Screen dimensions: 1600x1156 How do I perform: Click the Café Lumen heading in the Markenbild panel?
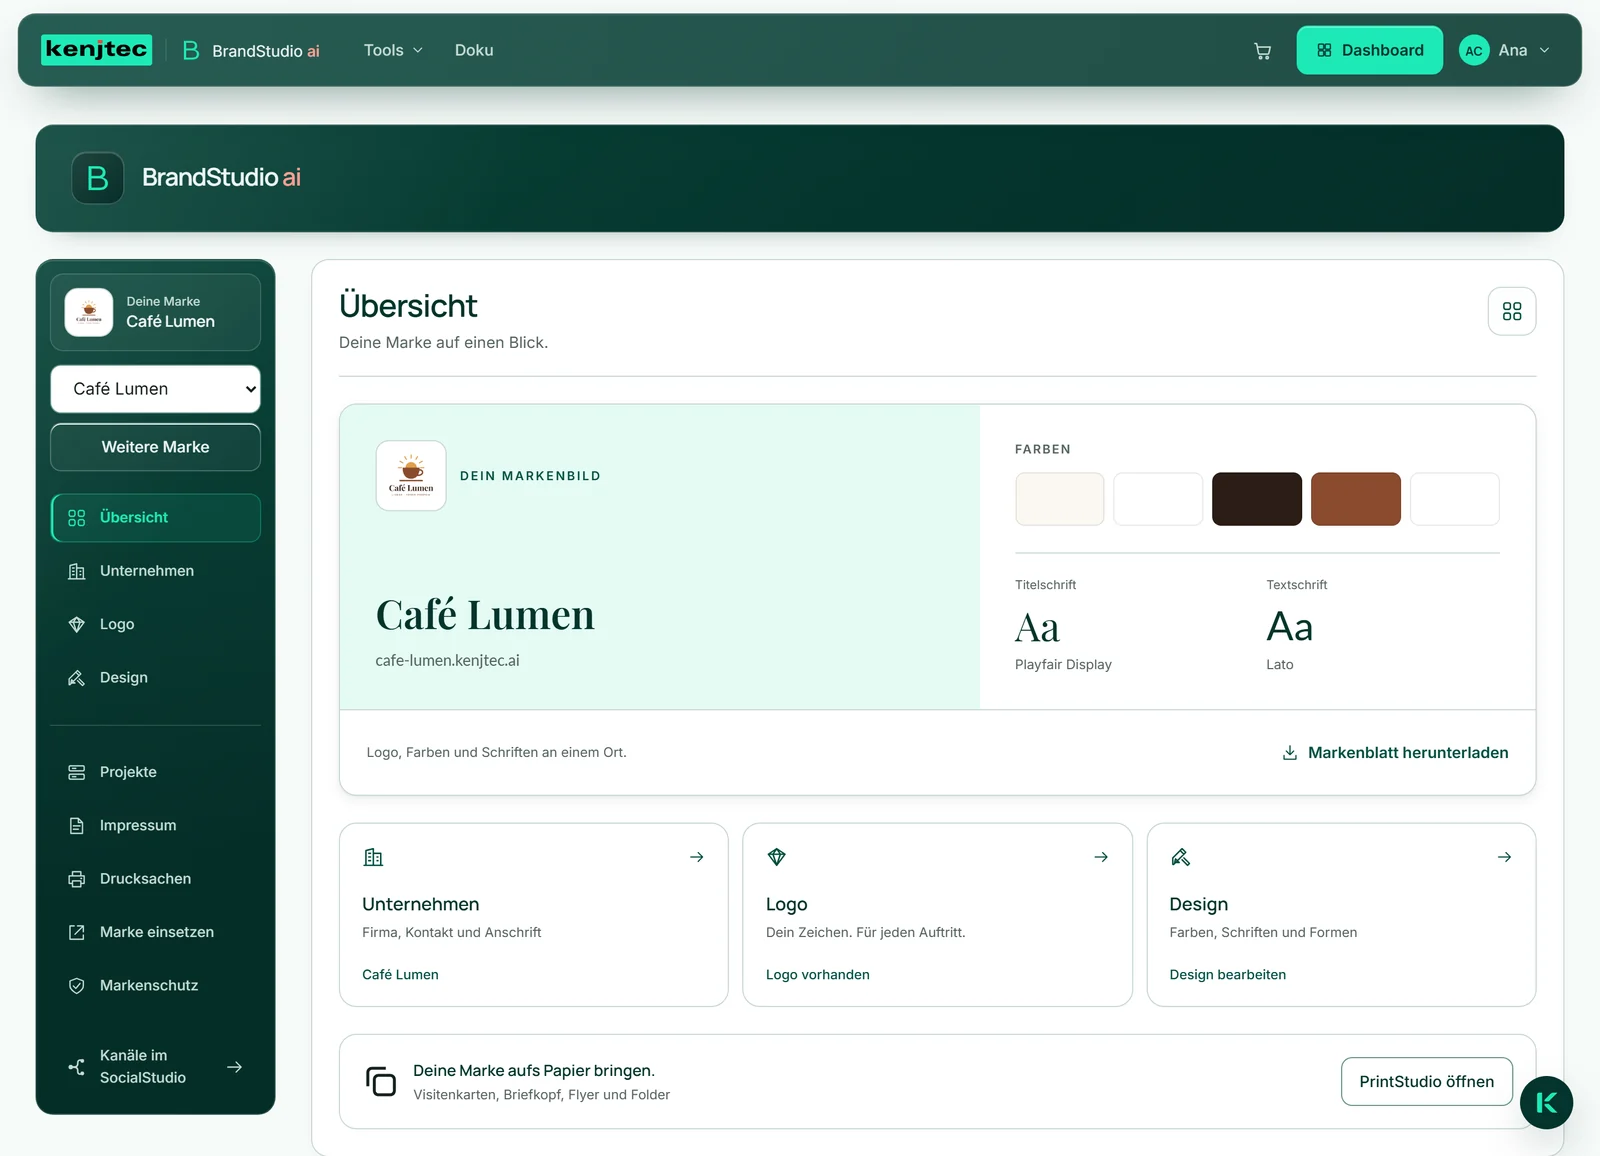pyautogui.click(x=485, y=615)
